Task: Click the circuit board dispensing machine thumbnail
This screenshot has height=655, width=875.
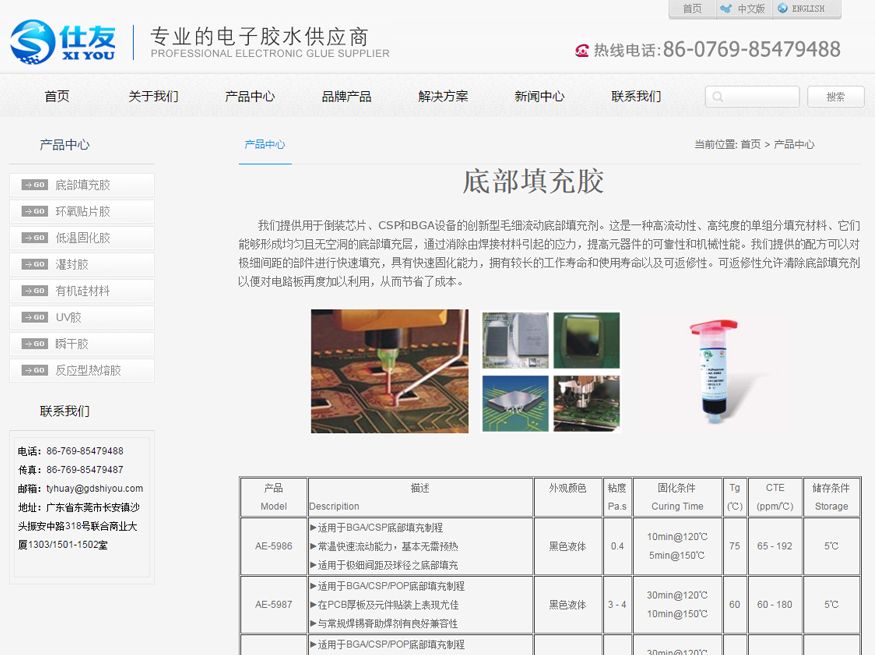Action: pos(586,403)
